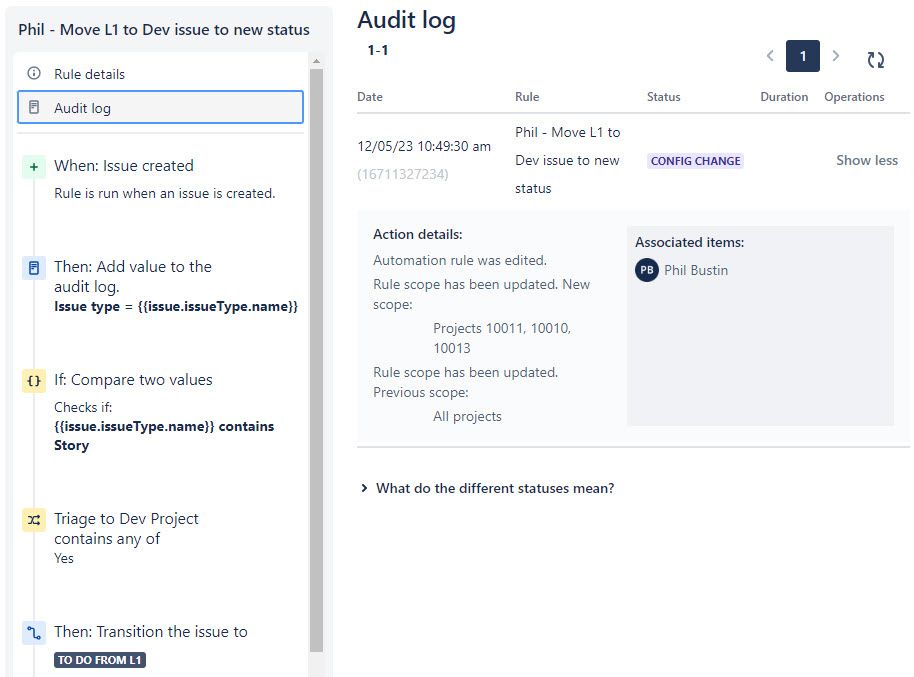Click the Associated items heading
This screenshot has width=914, height=677.
[690, 242]
